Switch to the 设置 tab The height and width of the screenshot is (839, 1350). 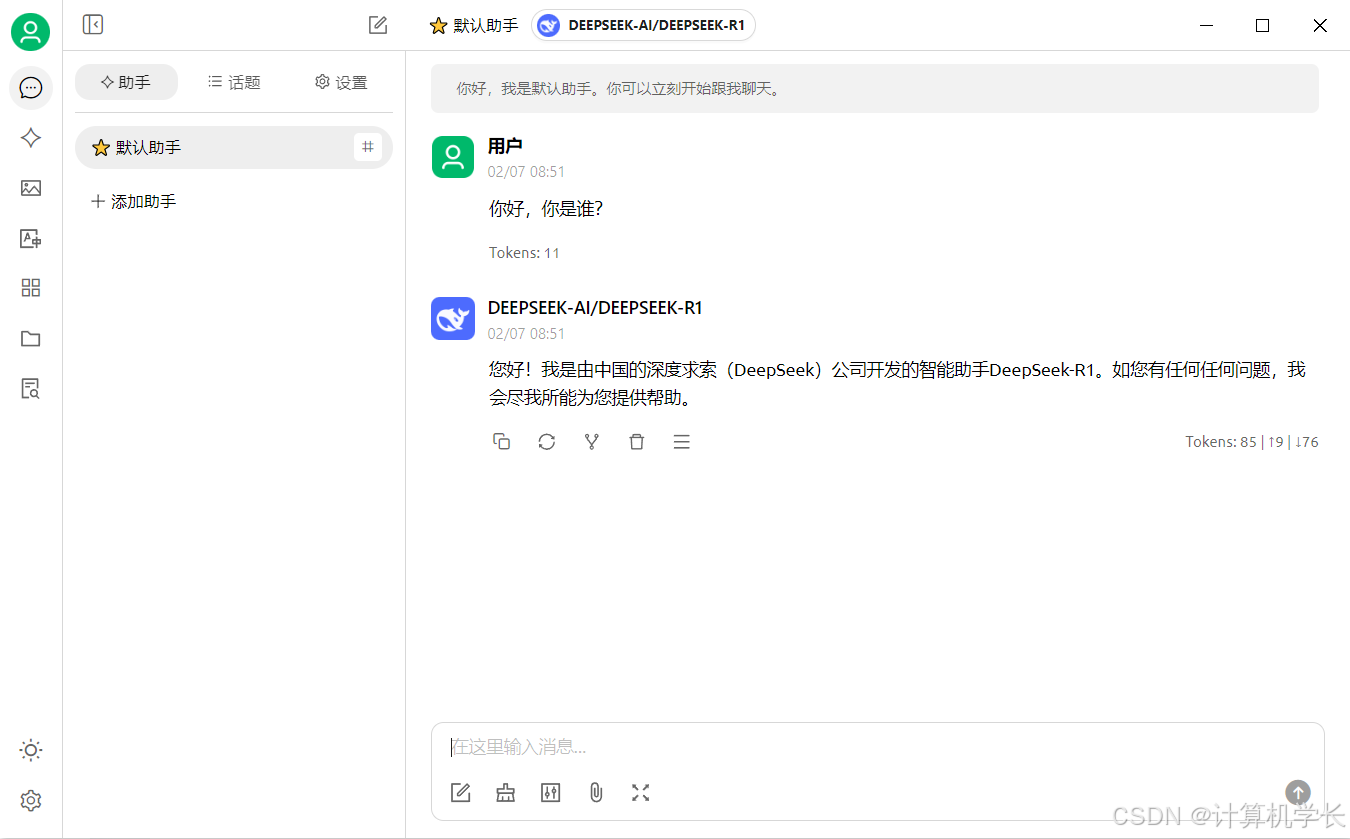pyautogui.click(x=341, y=82)
